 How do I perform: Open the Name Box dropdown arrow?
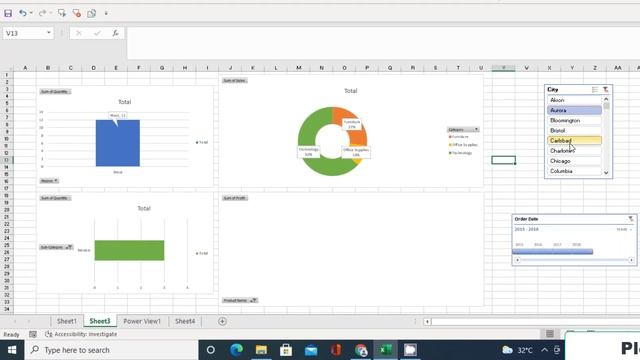(49, 33)
